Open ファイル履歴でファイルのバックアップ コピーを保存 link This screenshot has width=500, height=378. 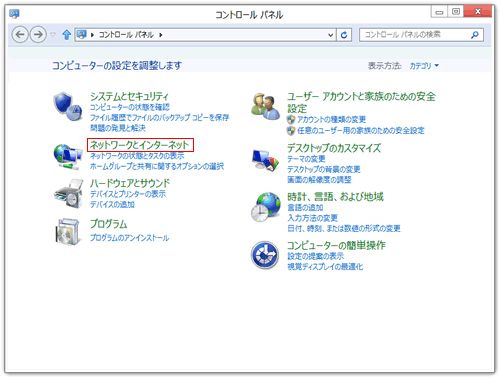tap(159, 118)
